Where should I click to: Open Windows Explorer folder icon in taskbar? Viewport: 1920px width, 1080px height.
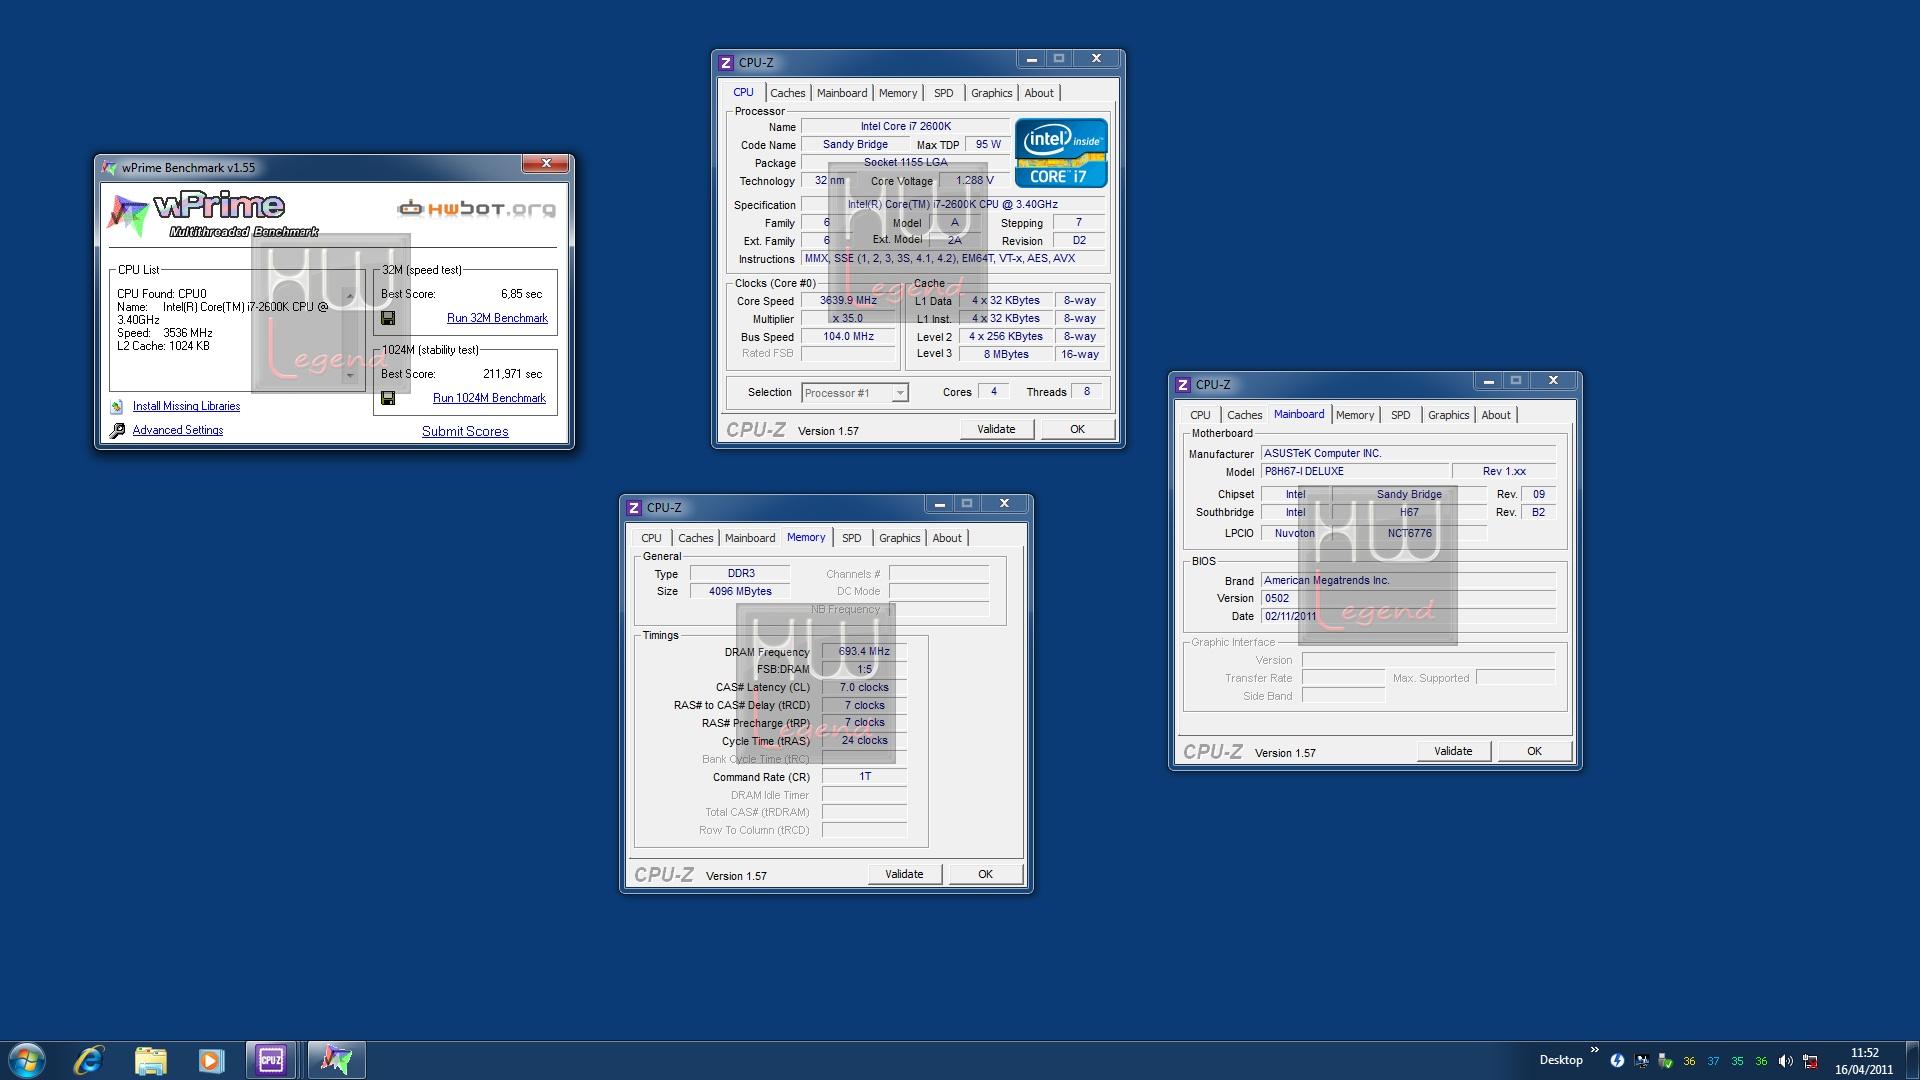[x=150, y=1059]
